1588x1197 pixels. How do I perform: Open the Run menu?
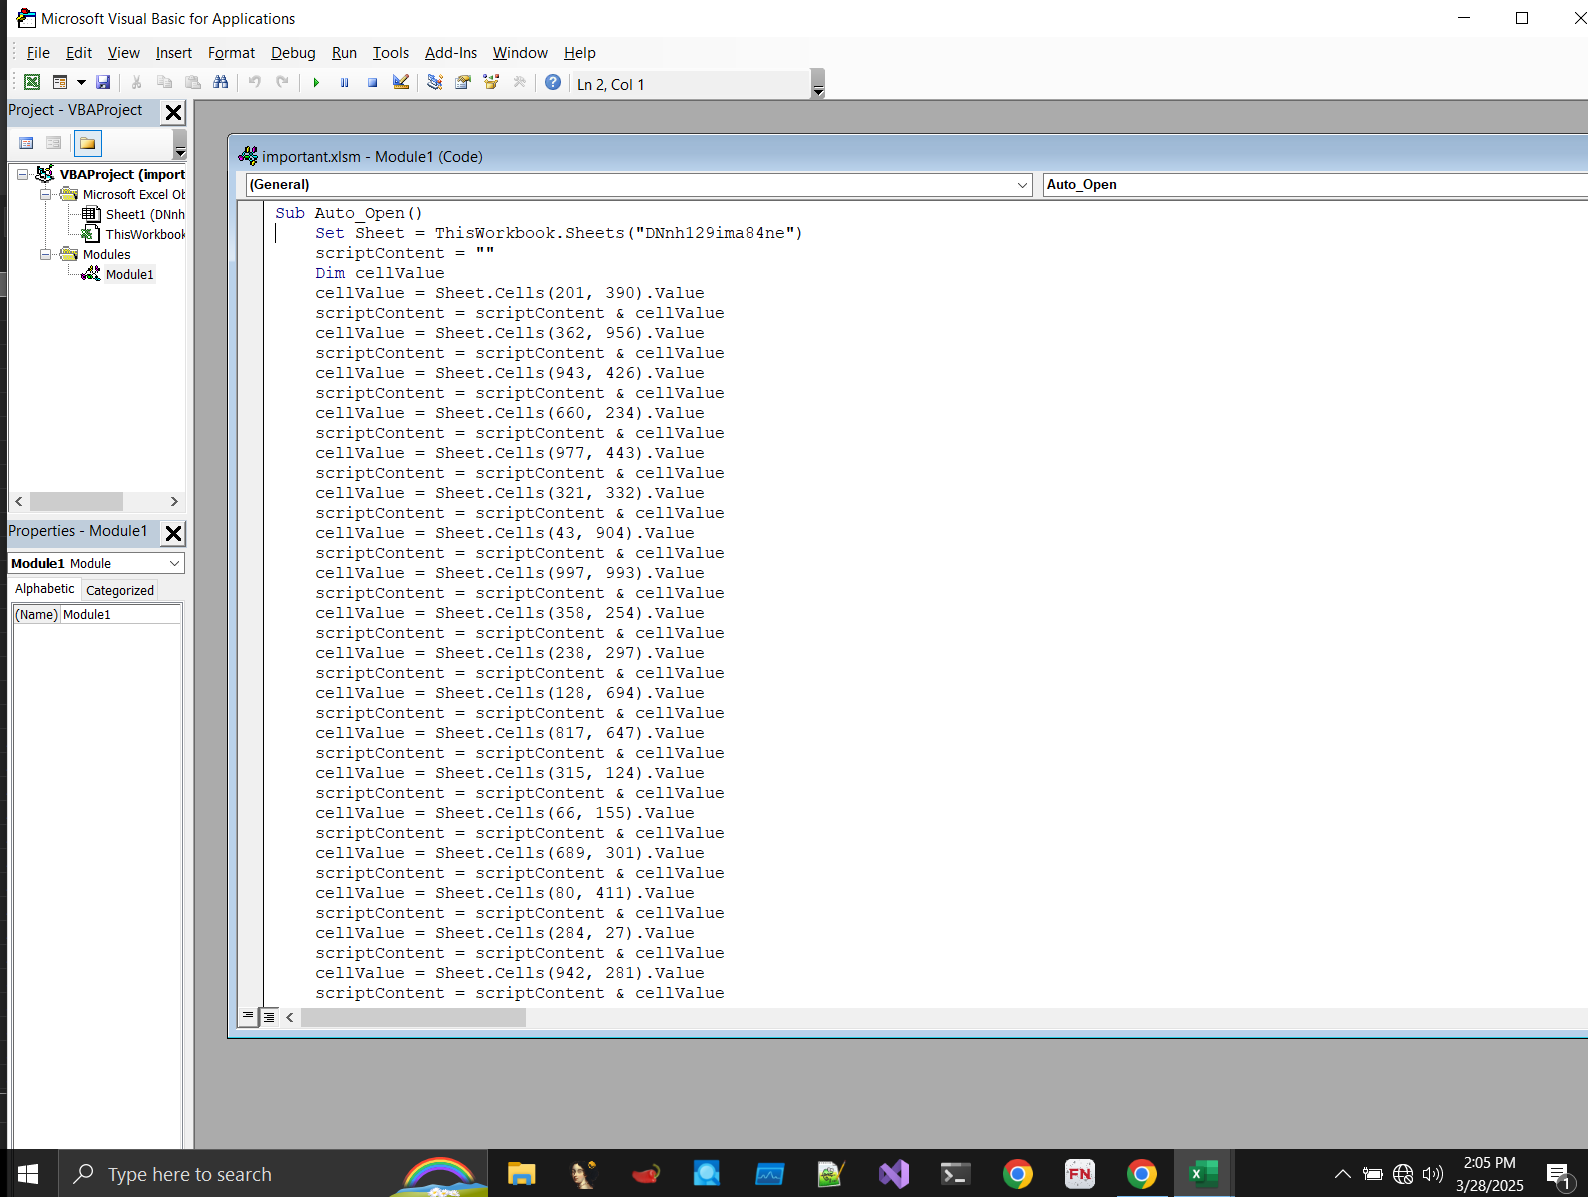coord(344,53)
